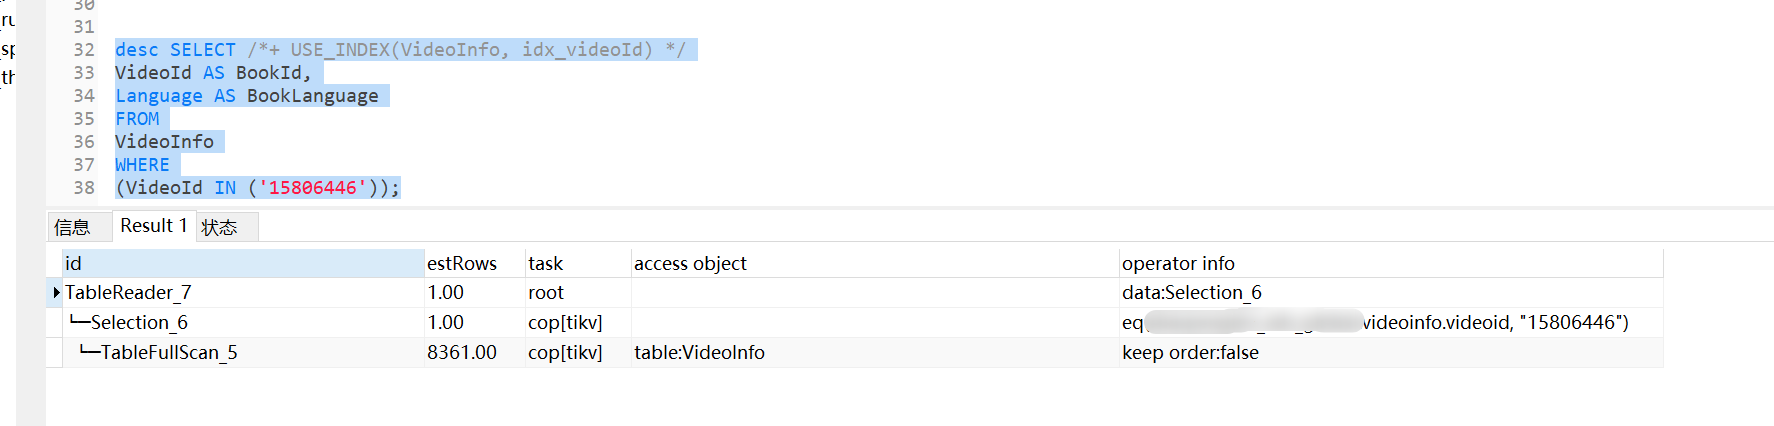The image size is (1774, 426).
Task: Open the Result 1 tab
Action: [153, 226]
